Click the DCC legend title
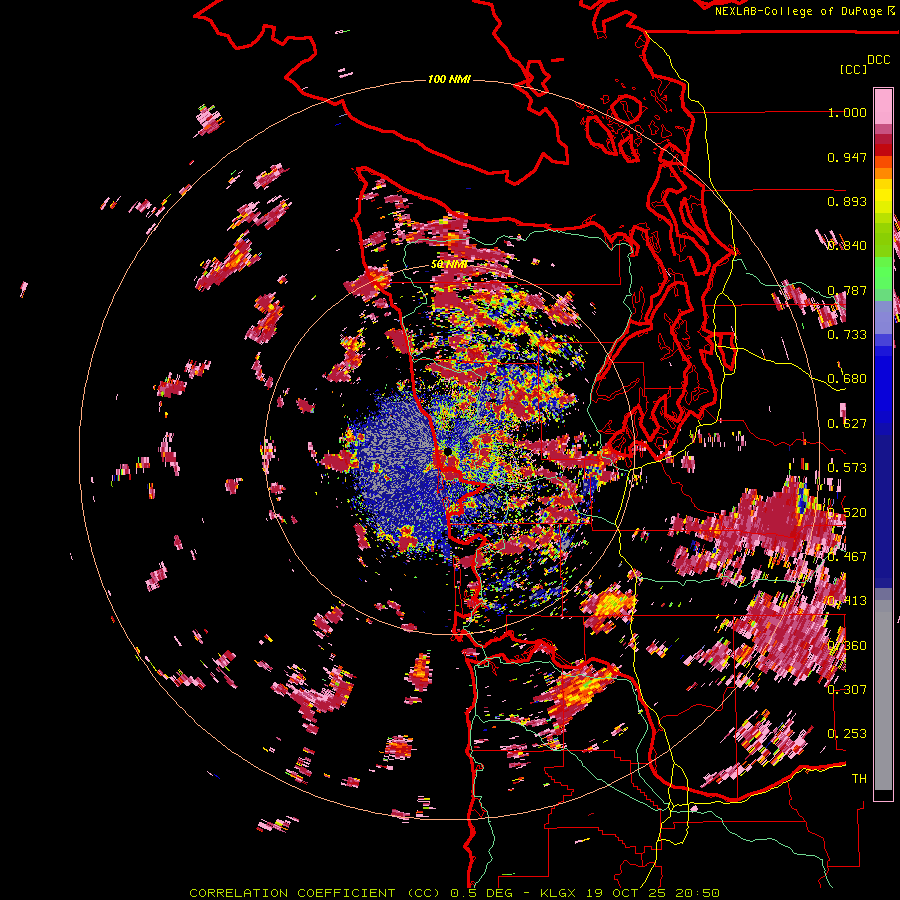 pyautogui.click(x=879, y=60)
